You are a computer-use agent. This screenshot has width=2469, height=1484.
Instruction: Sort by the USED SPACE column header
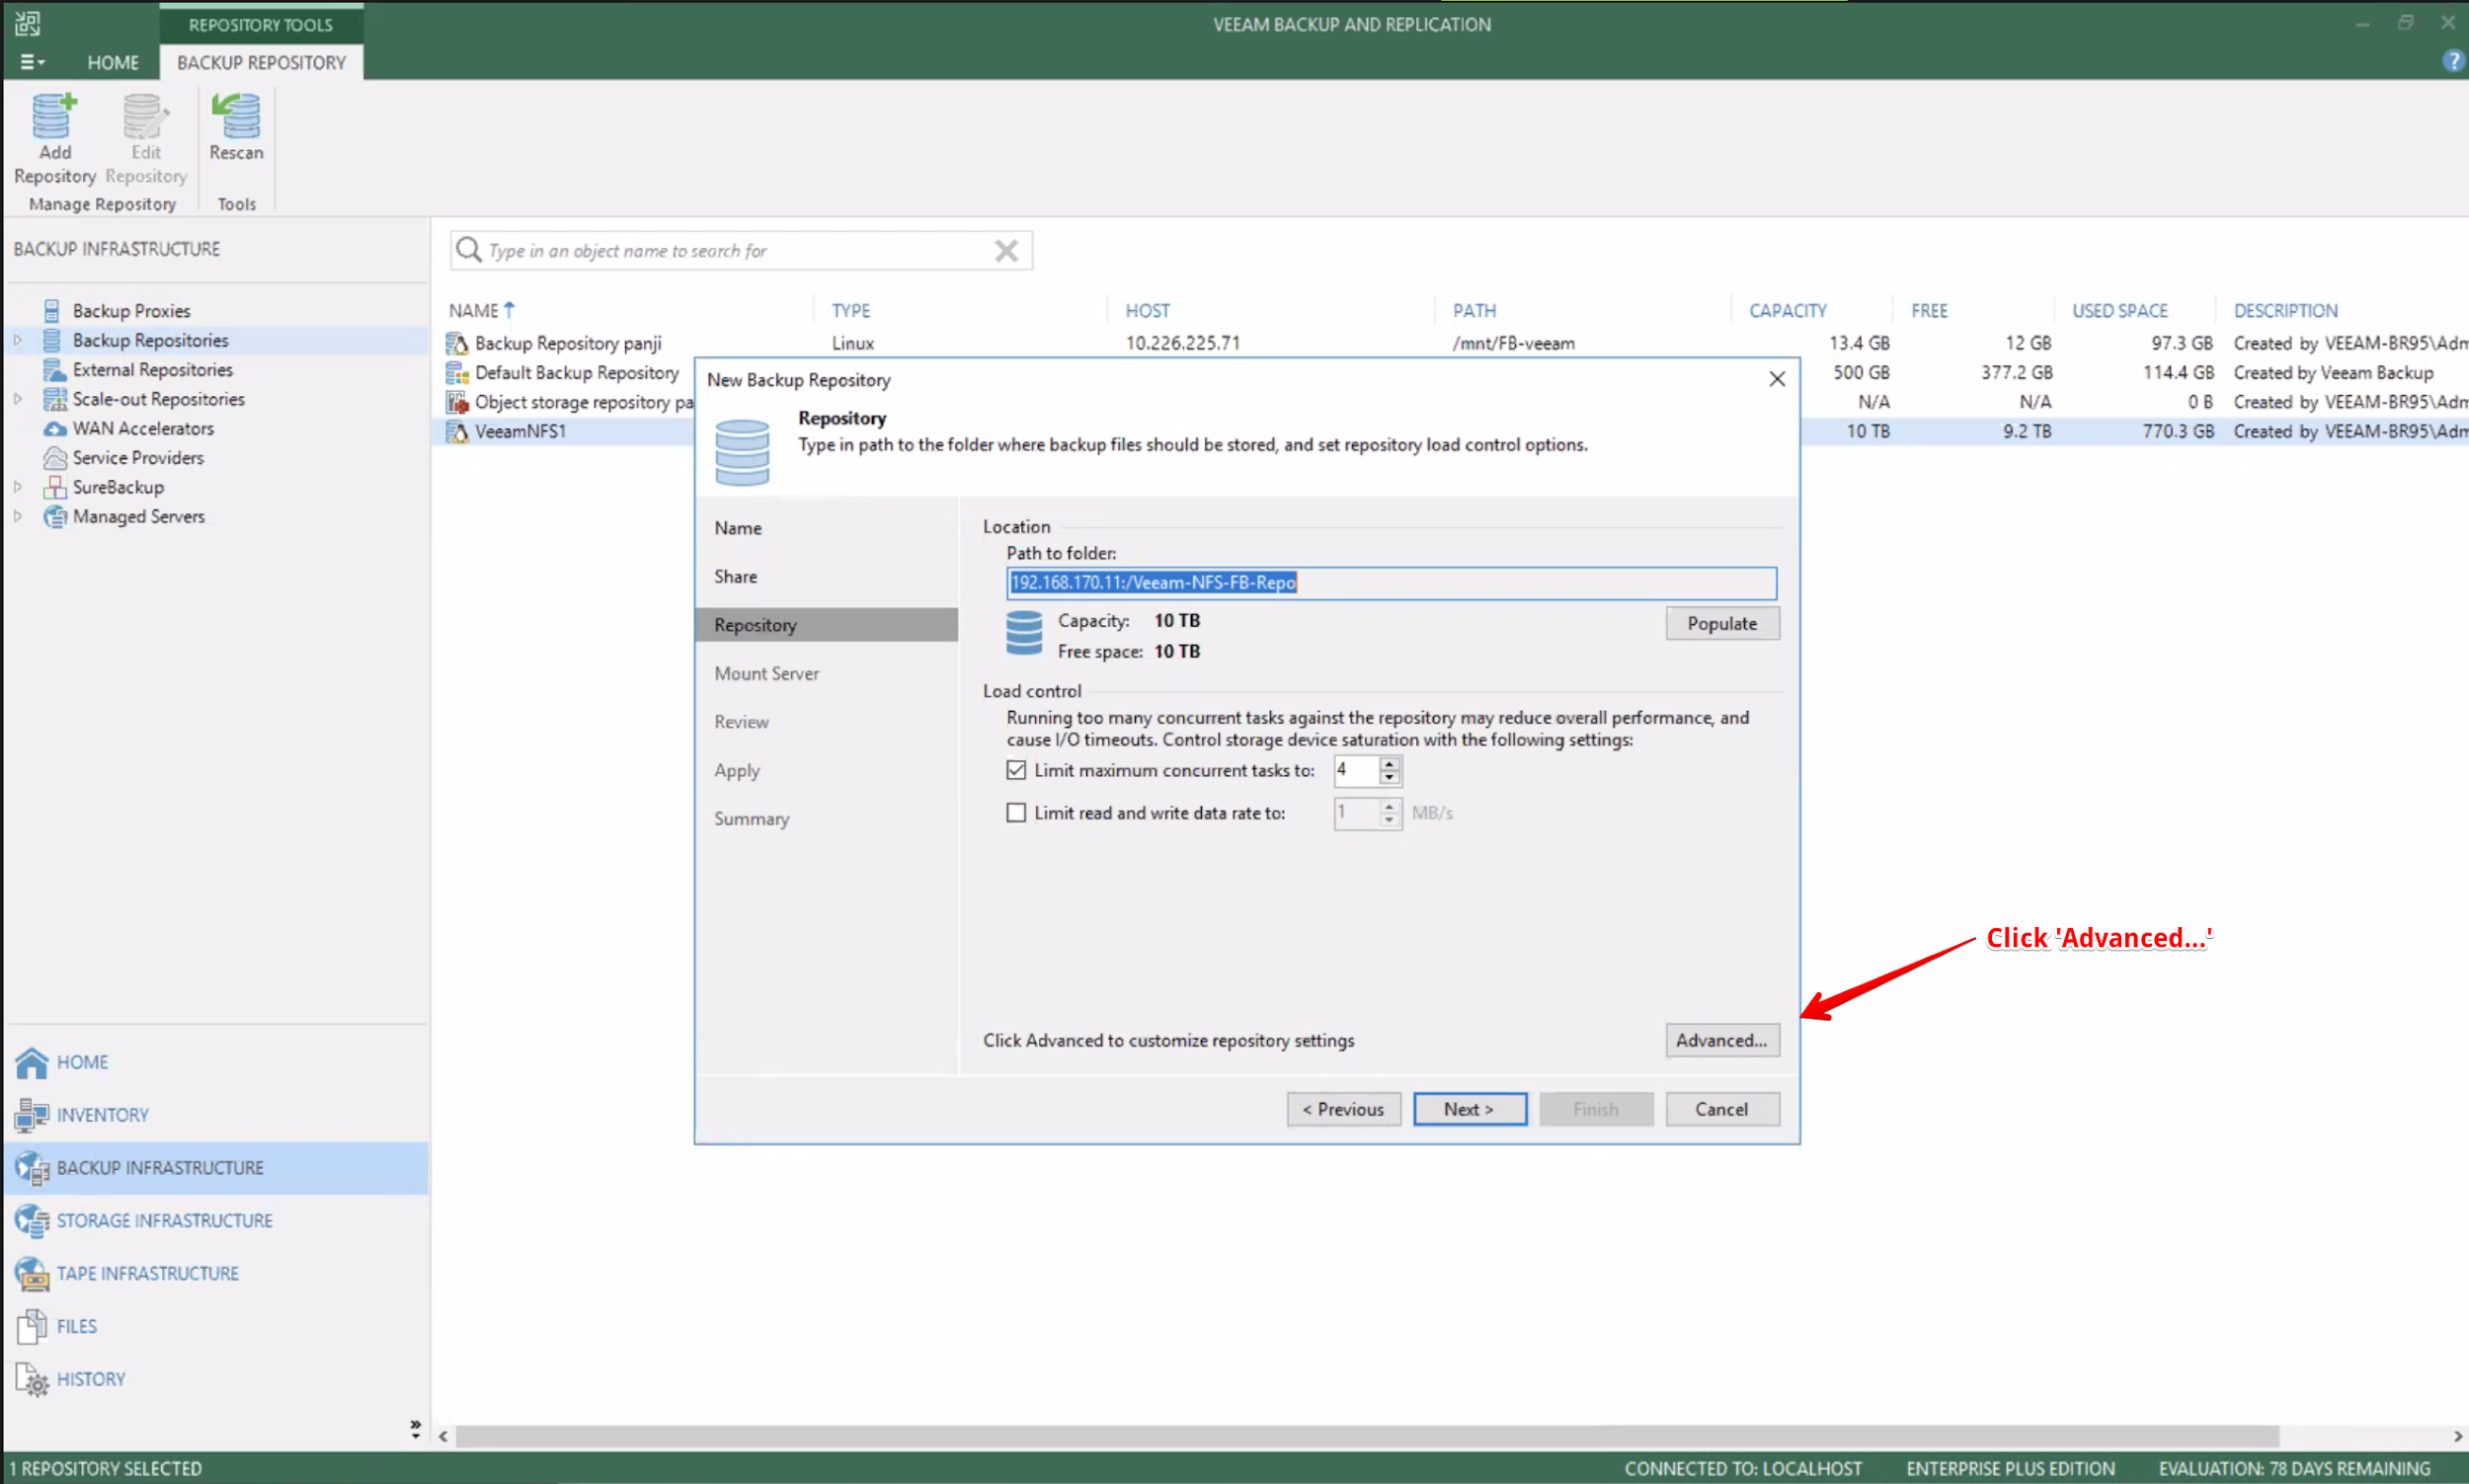(x=2119, y=311)
